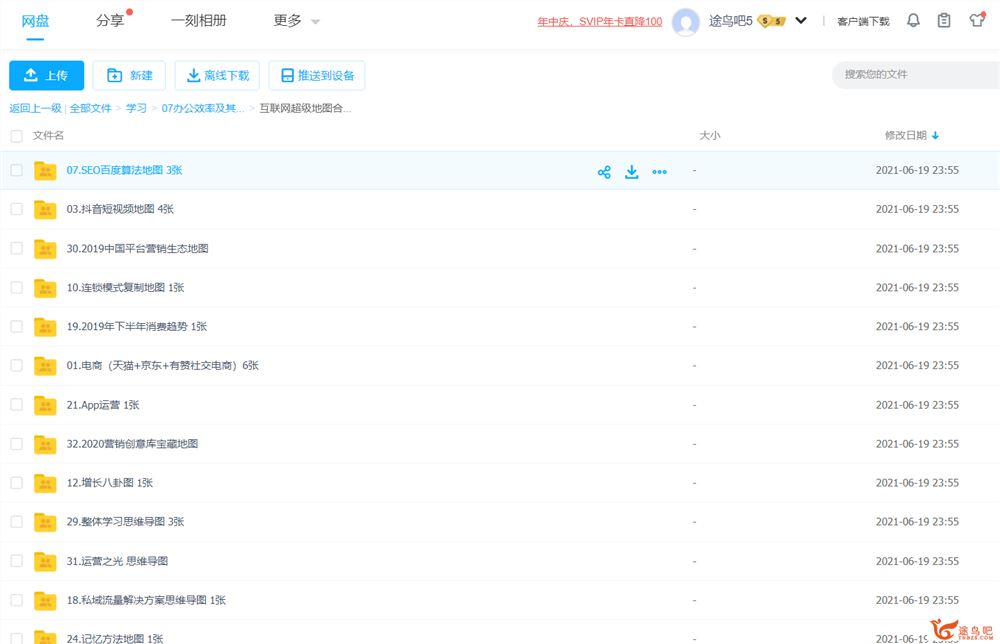Open the three-dot more options on the 07.SEO row
The height and width of the screenshot is (644, 1000).
click(659, 172)
